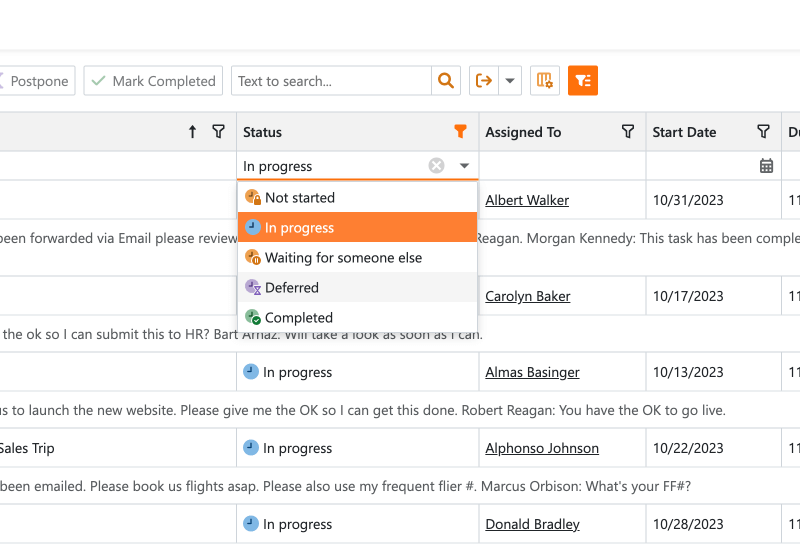Expand the export options dropdown arrow

pos(510,81)
